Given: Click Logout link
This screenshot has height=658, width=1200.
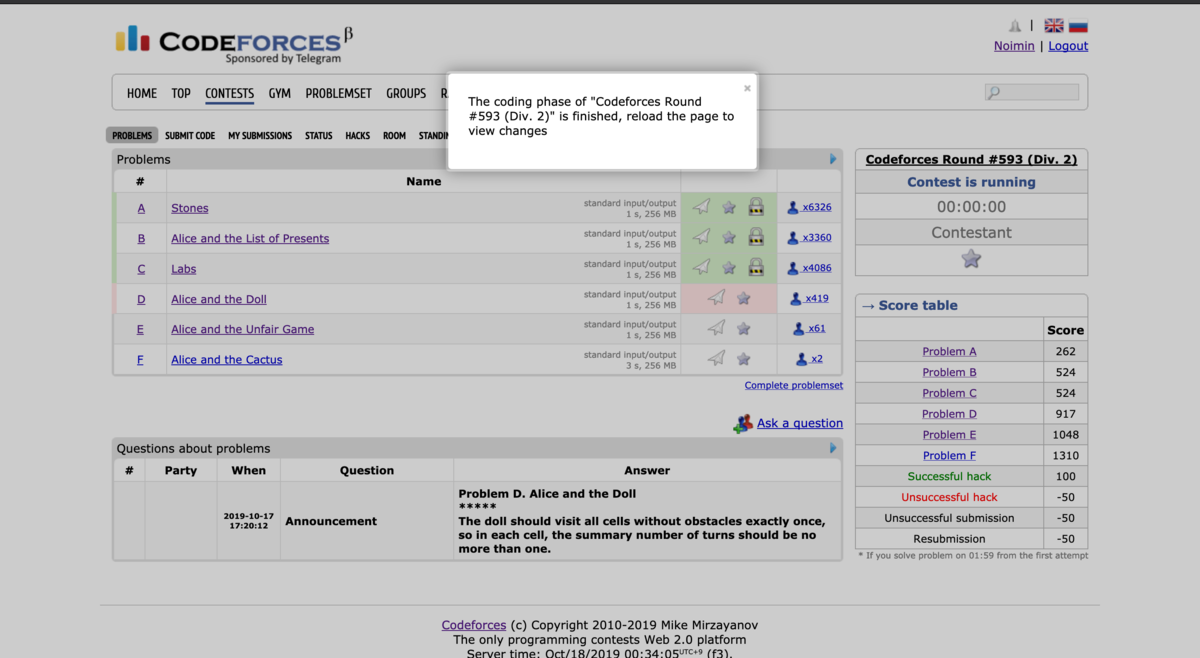Looking at the screenshot, I should 1068,46.
